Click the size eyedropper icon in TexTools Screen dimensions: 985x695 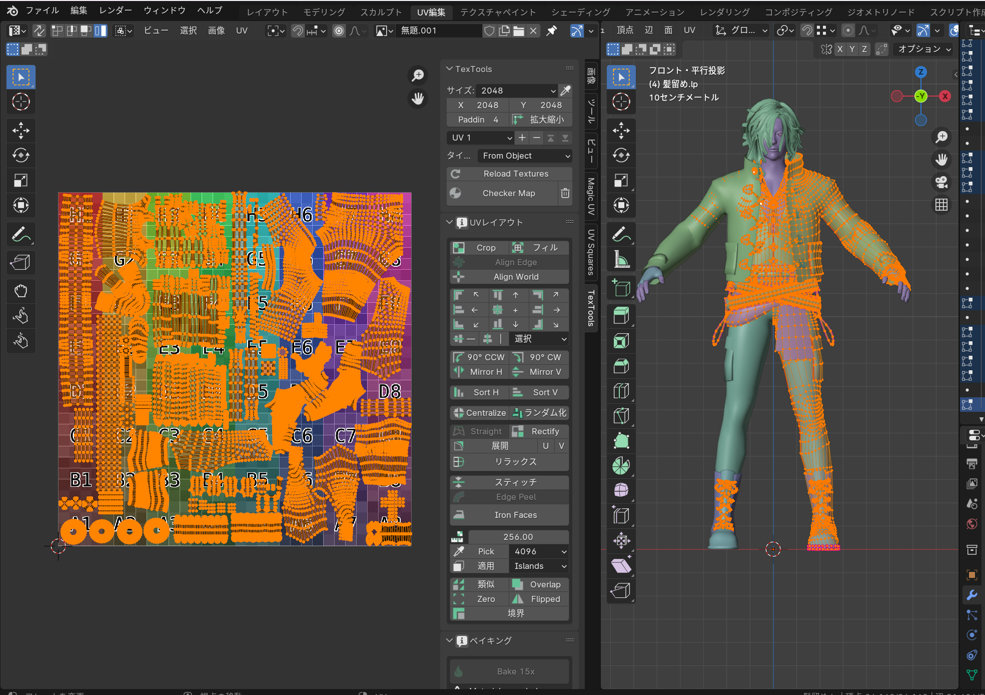[x=565, y=90]
